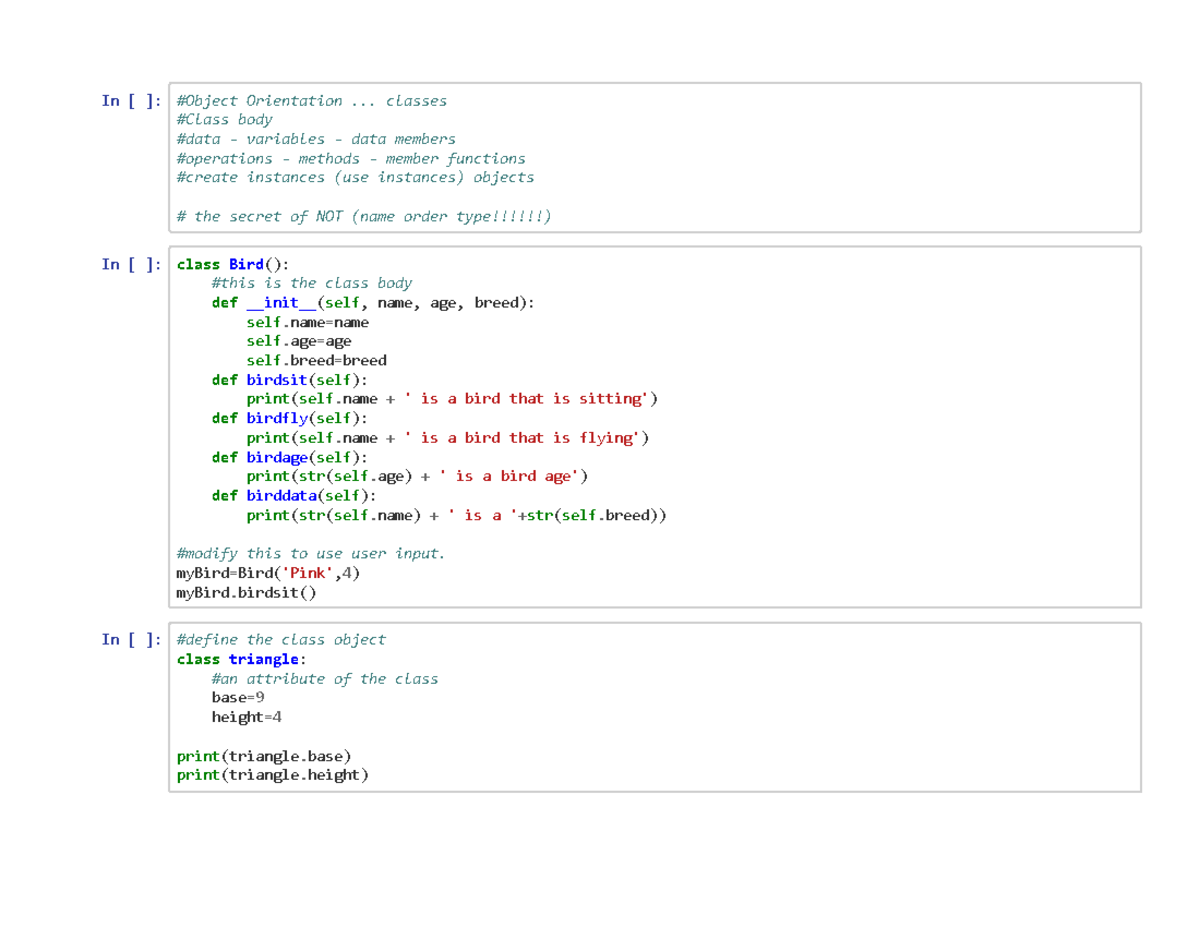Viewport: 1200px width, 927px height.
Task: Click the 'def birdfly(self):' method line
Action: tap(288, 418)
